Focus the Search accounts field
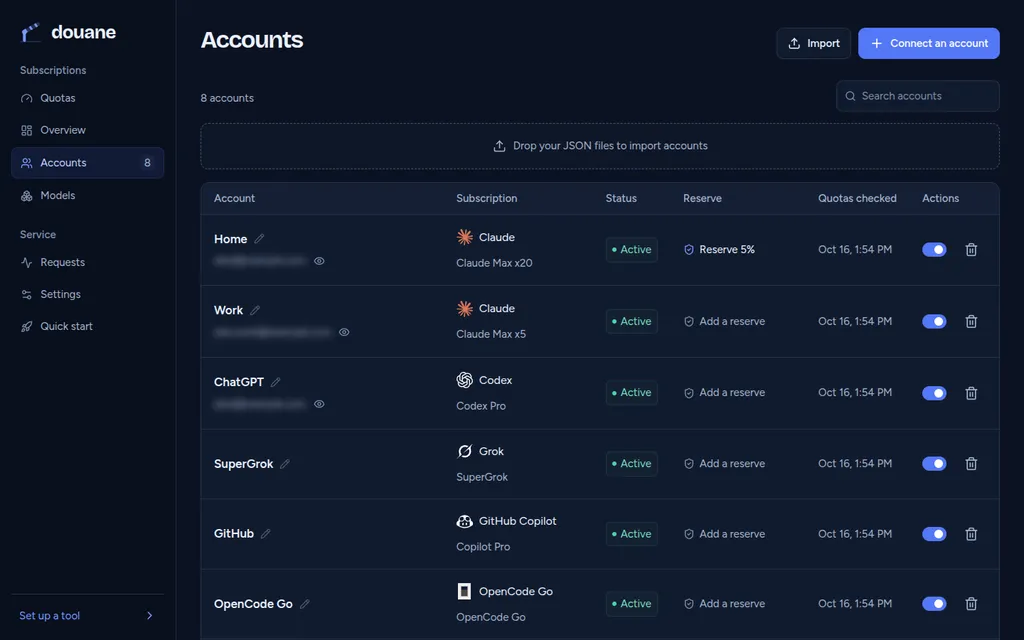The height and width of the screenshot is (640, 1024). point(918,96)
